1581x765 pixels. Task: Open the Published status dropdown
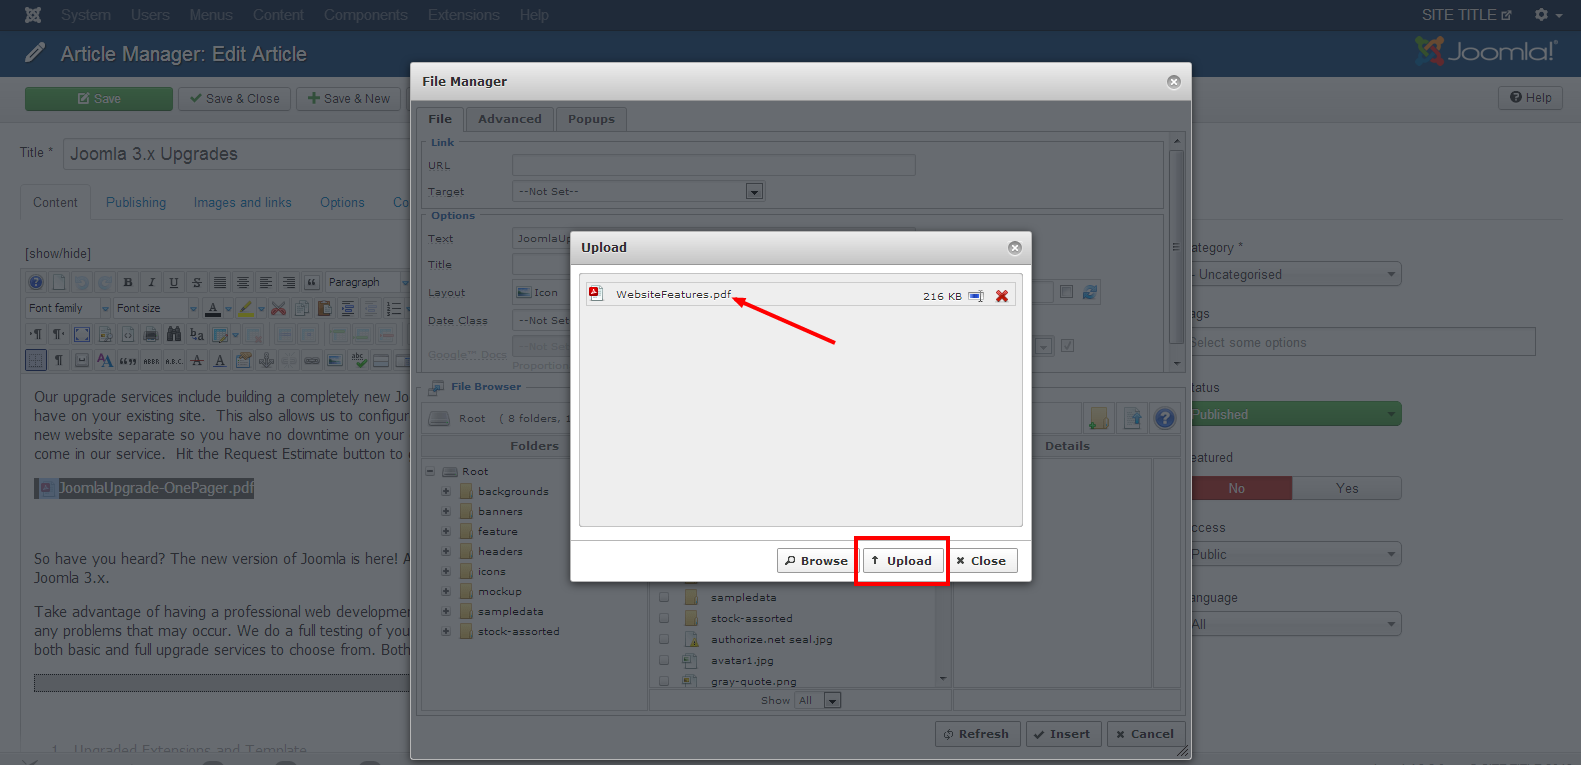click(1295, 414)
